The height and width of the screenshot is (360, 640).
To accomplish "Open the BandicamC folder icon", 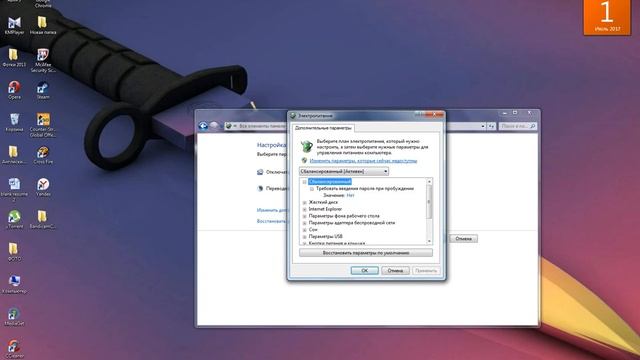I will point(42,219).
